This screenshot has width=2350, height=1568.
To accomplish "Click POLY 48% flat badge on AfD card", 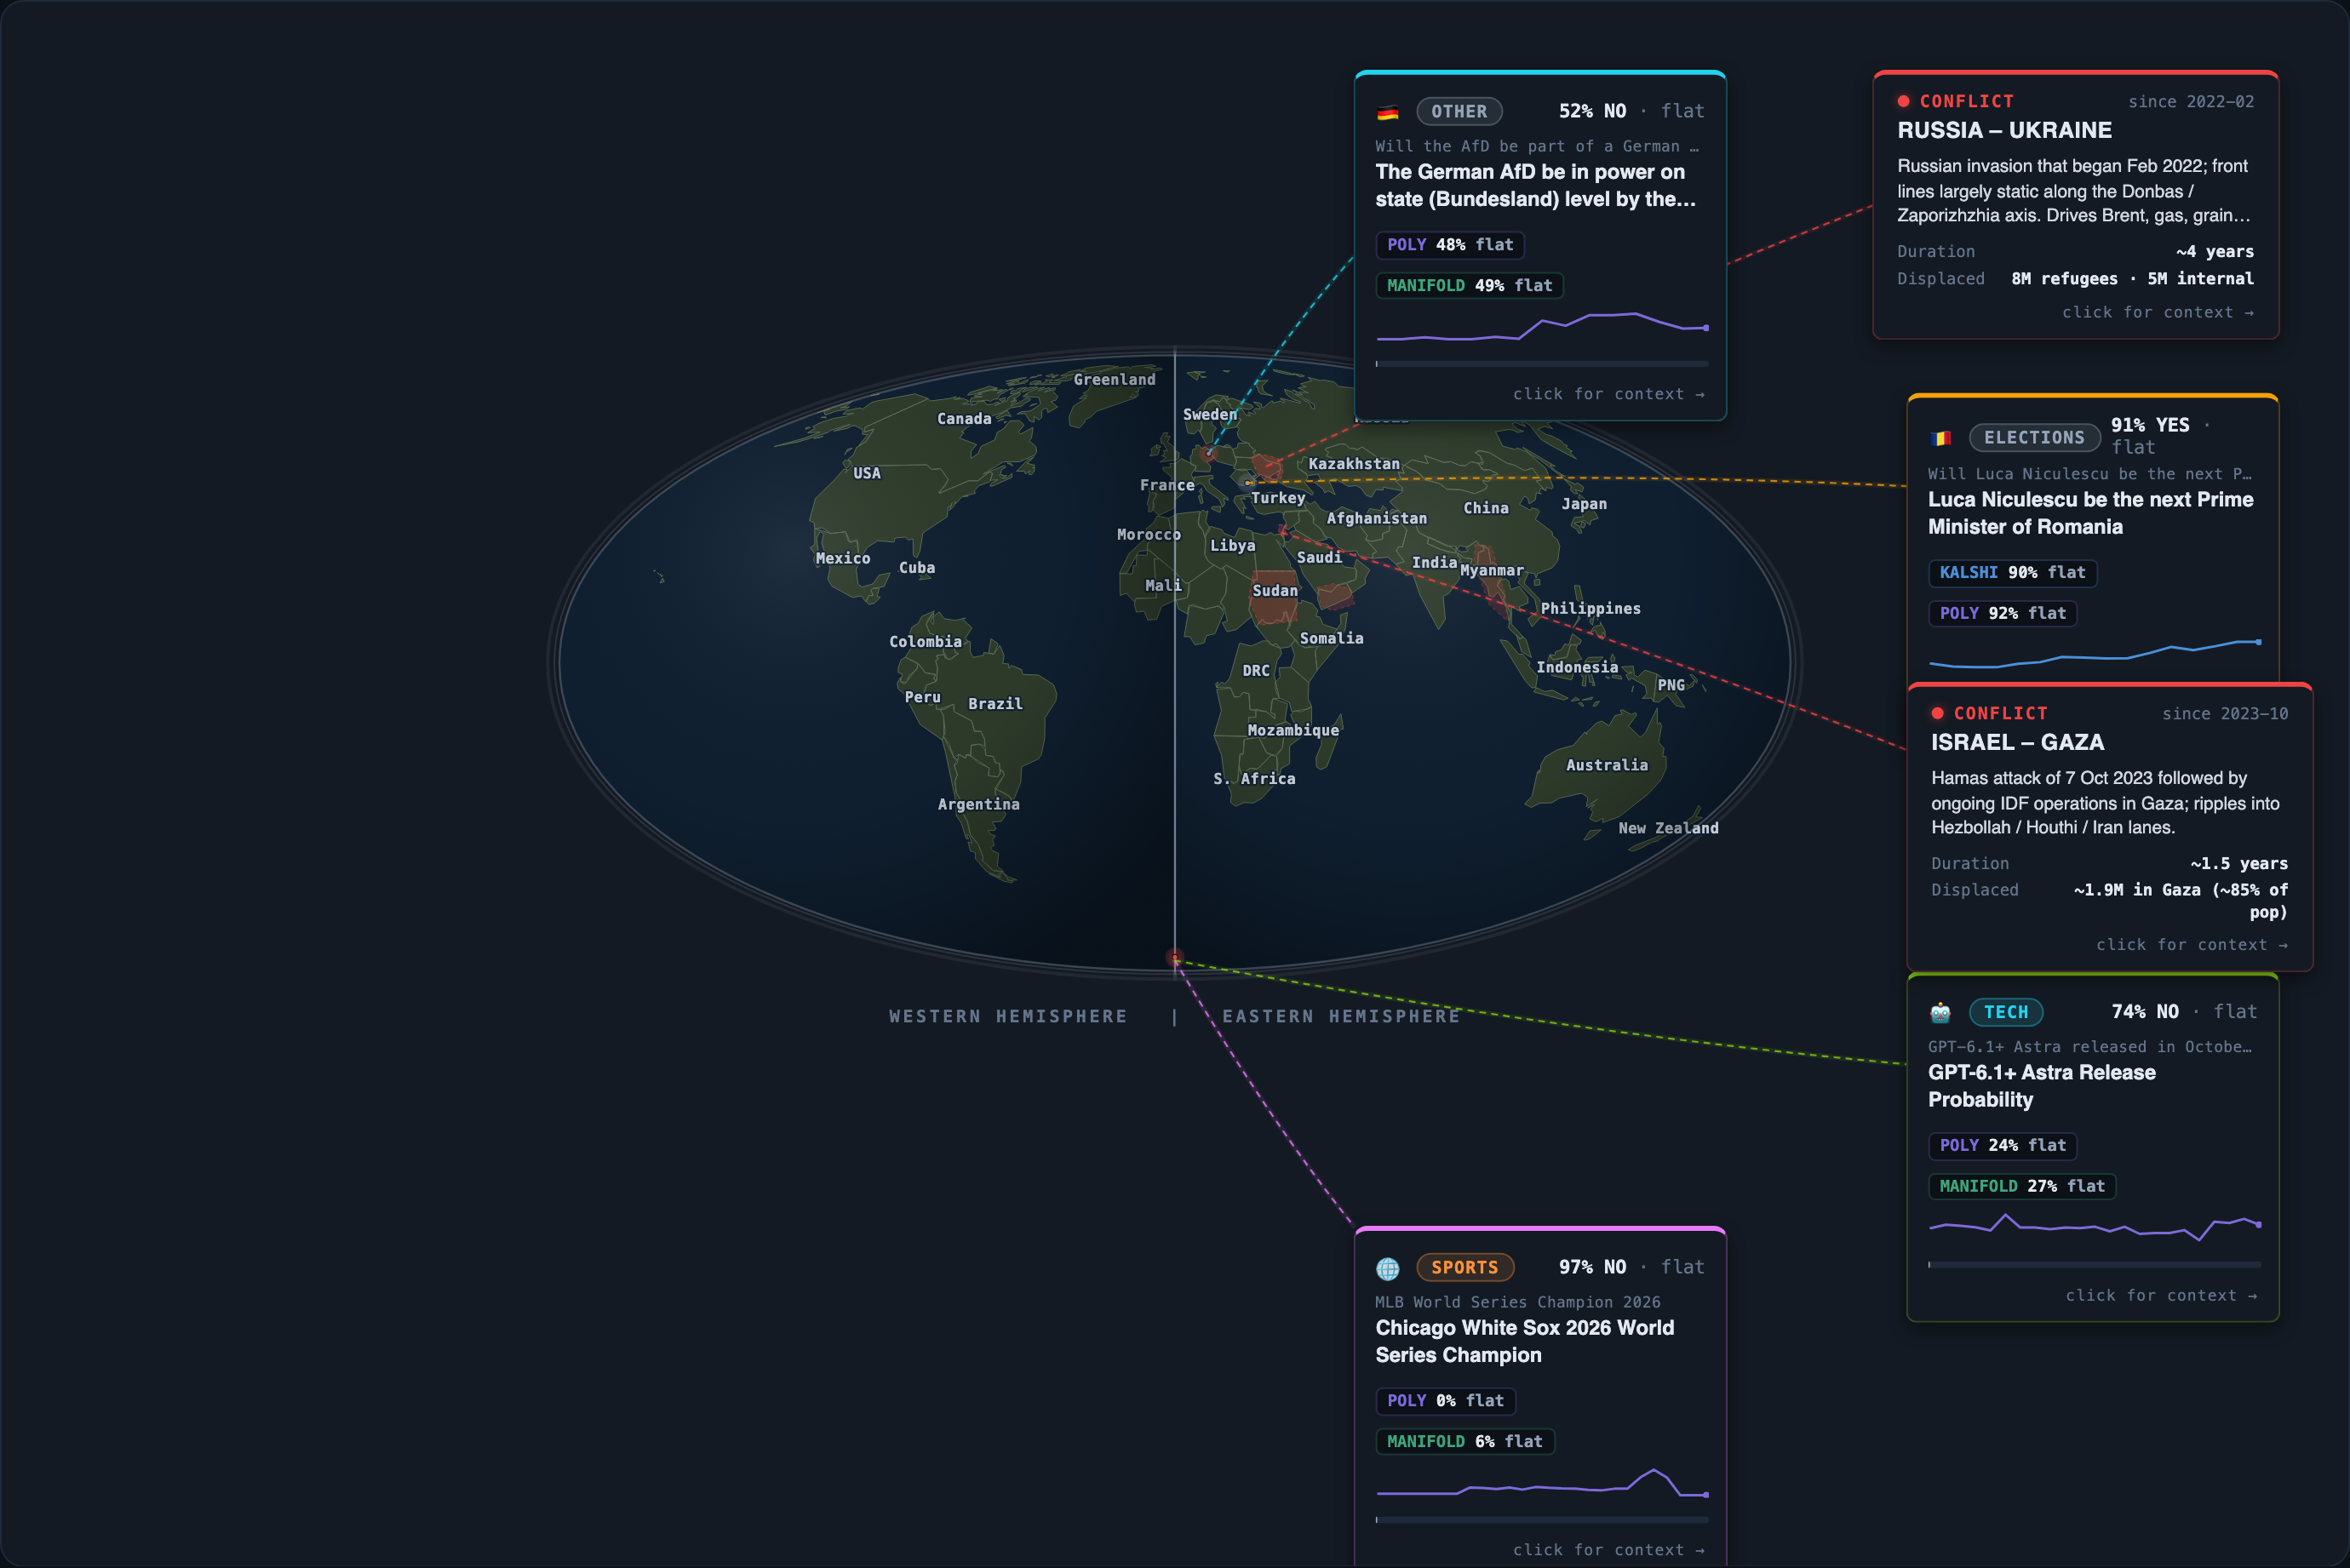I will [x=1450, y=245].
